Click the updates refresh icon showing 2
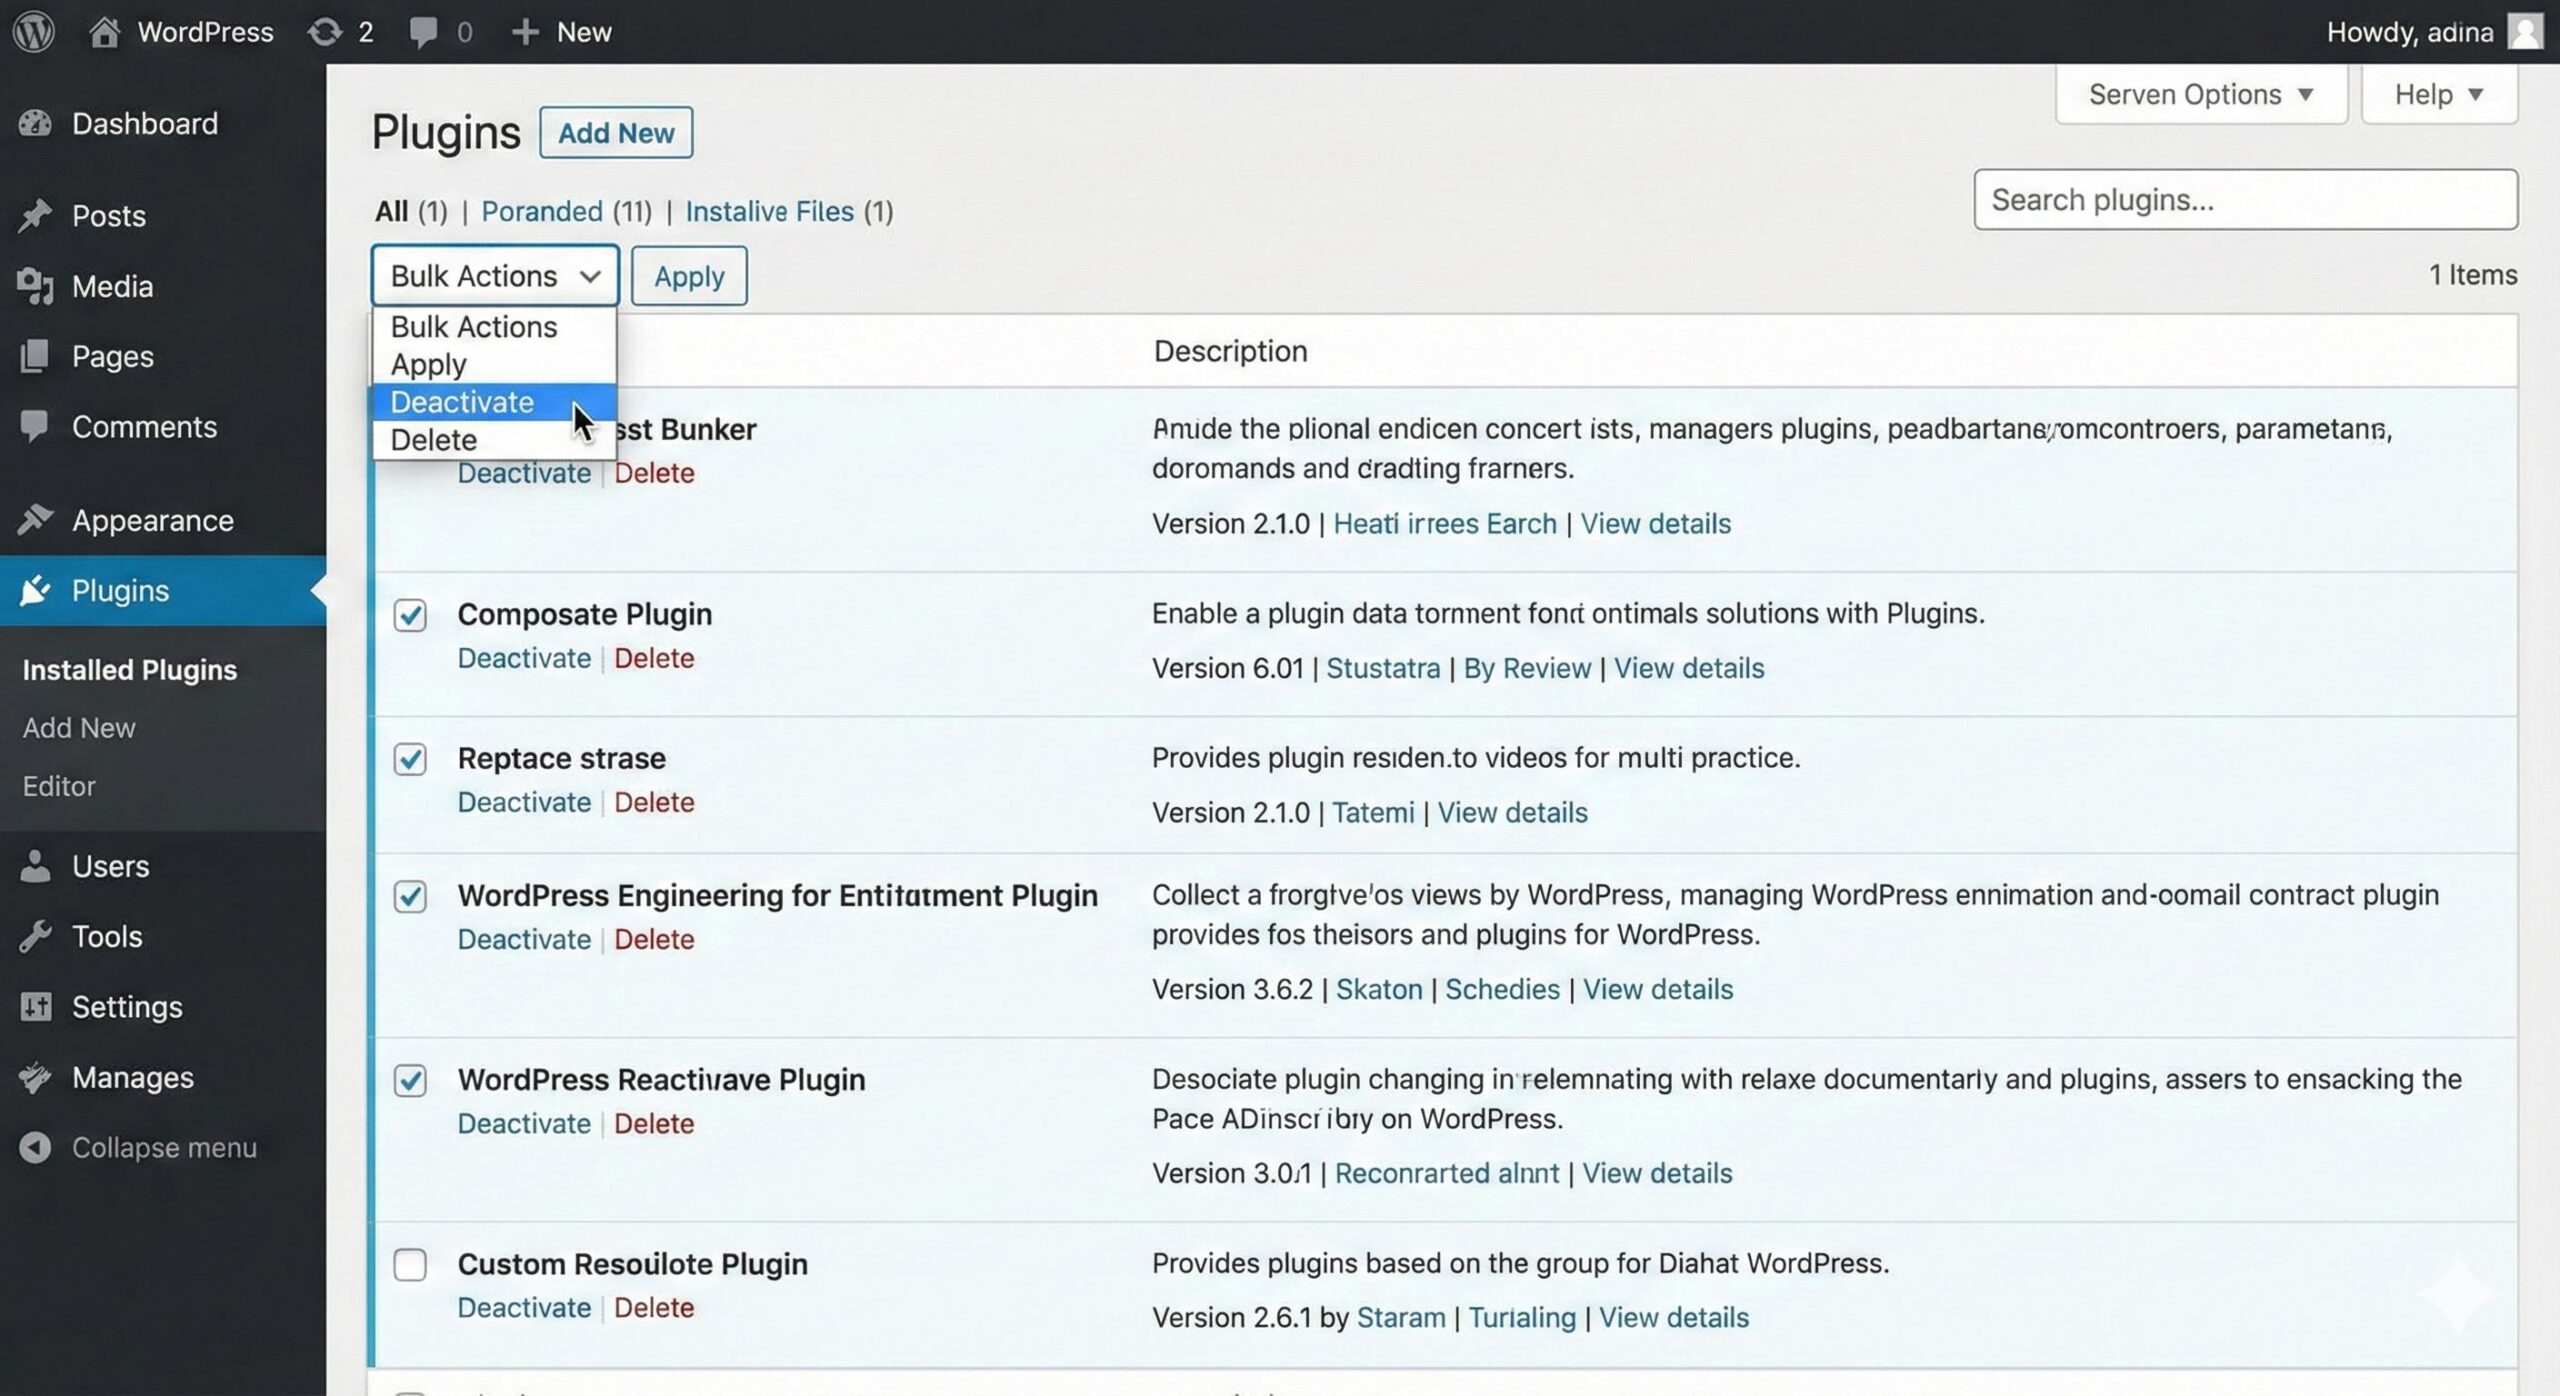 pos(326,31)
